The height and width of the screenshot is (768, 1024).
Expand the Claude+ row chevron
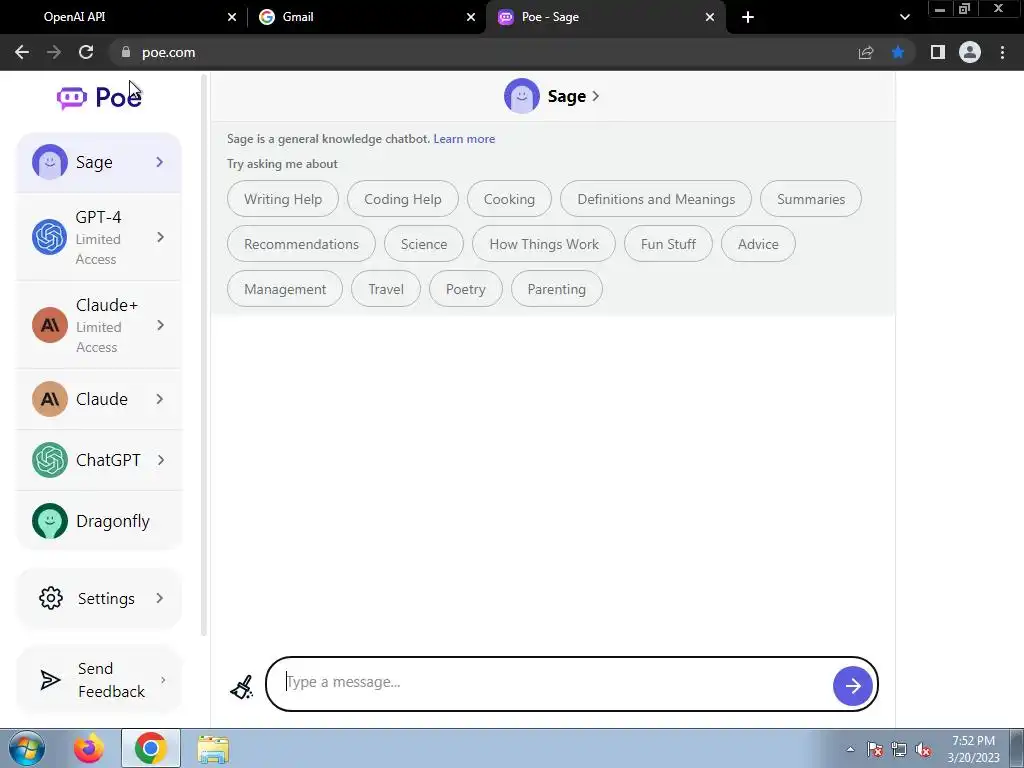[161, 325]
